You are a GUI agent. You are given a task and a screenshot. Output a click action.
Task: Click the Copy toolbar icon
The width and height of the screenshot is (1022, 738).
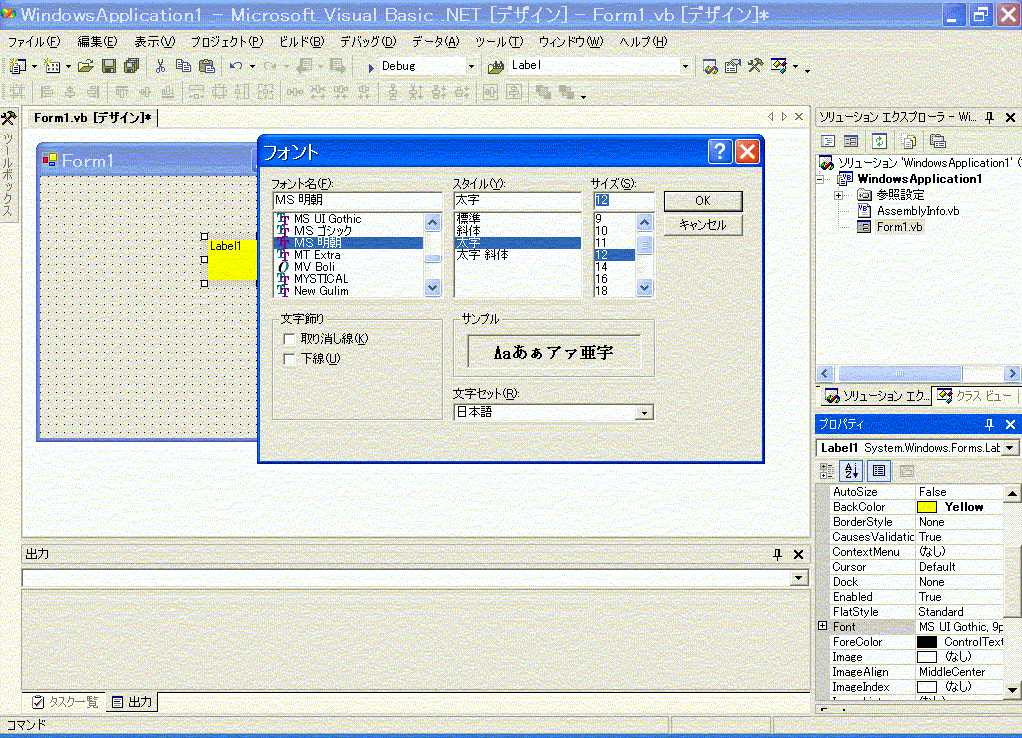click(x=183, y=66)
